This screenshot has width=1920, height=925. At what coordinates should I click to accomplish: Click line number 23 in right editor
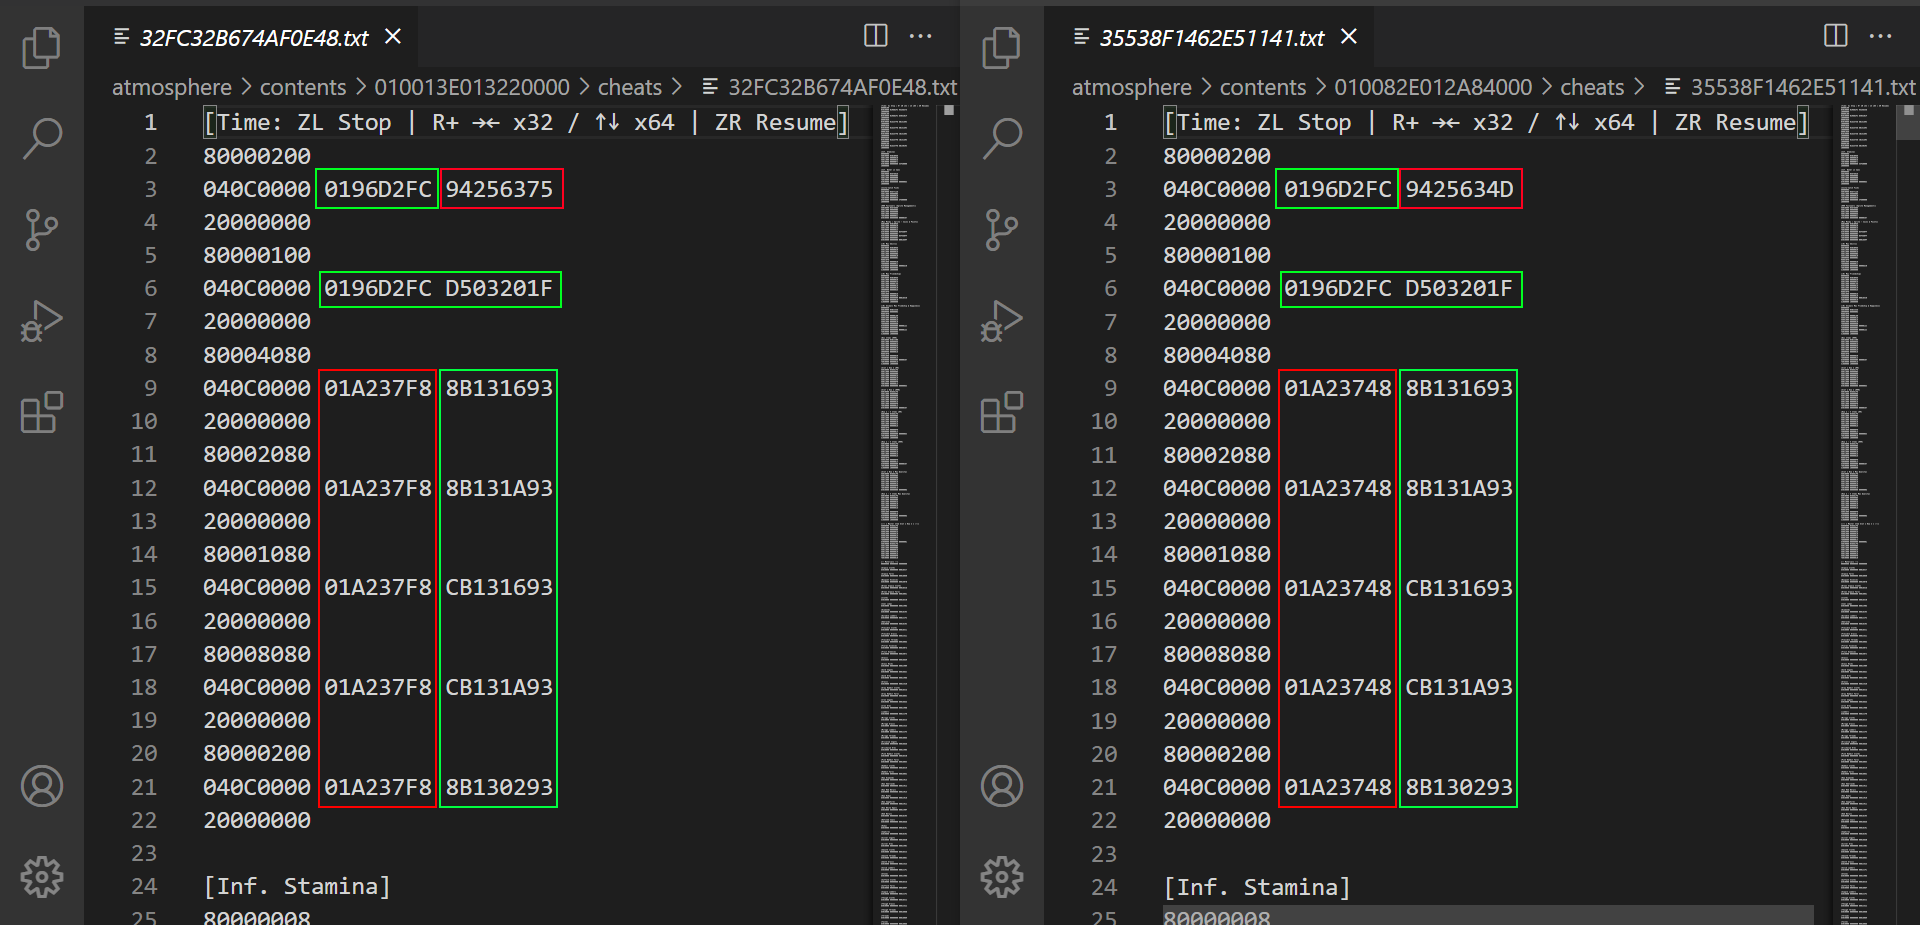click(1104, 853)
